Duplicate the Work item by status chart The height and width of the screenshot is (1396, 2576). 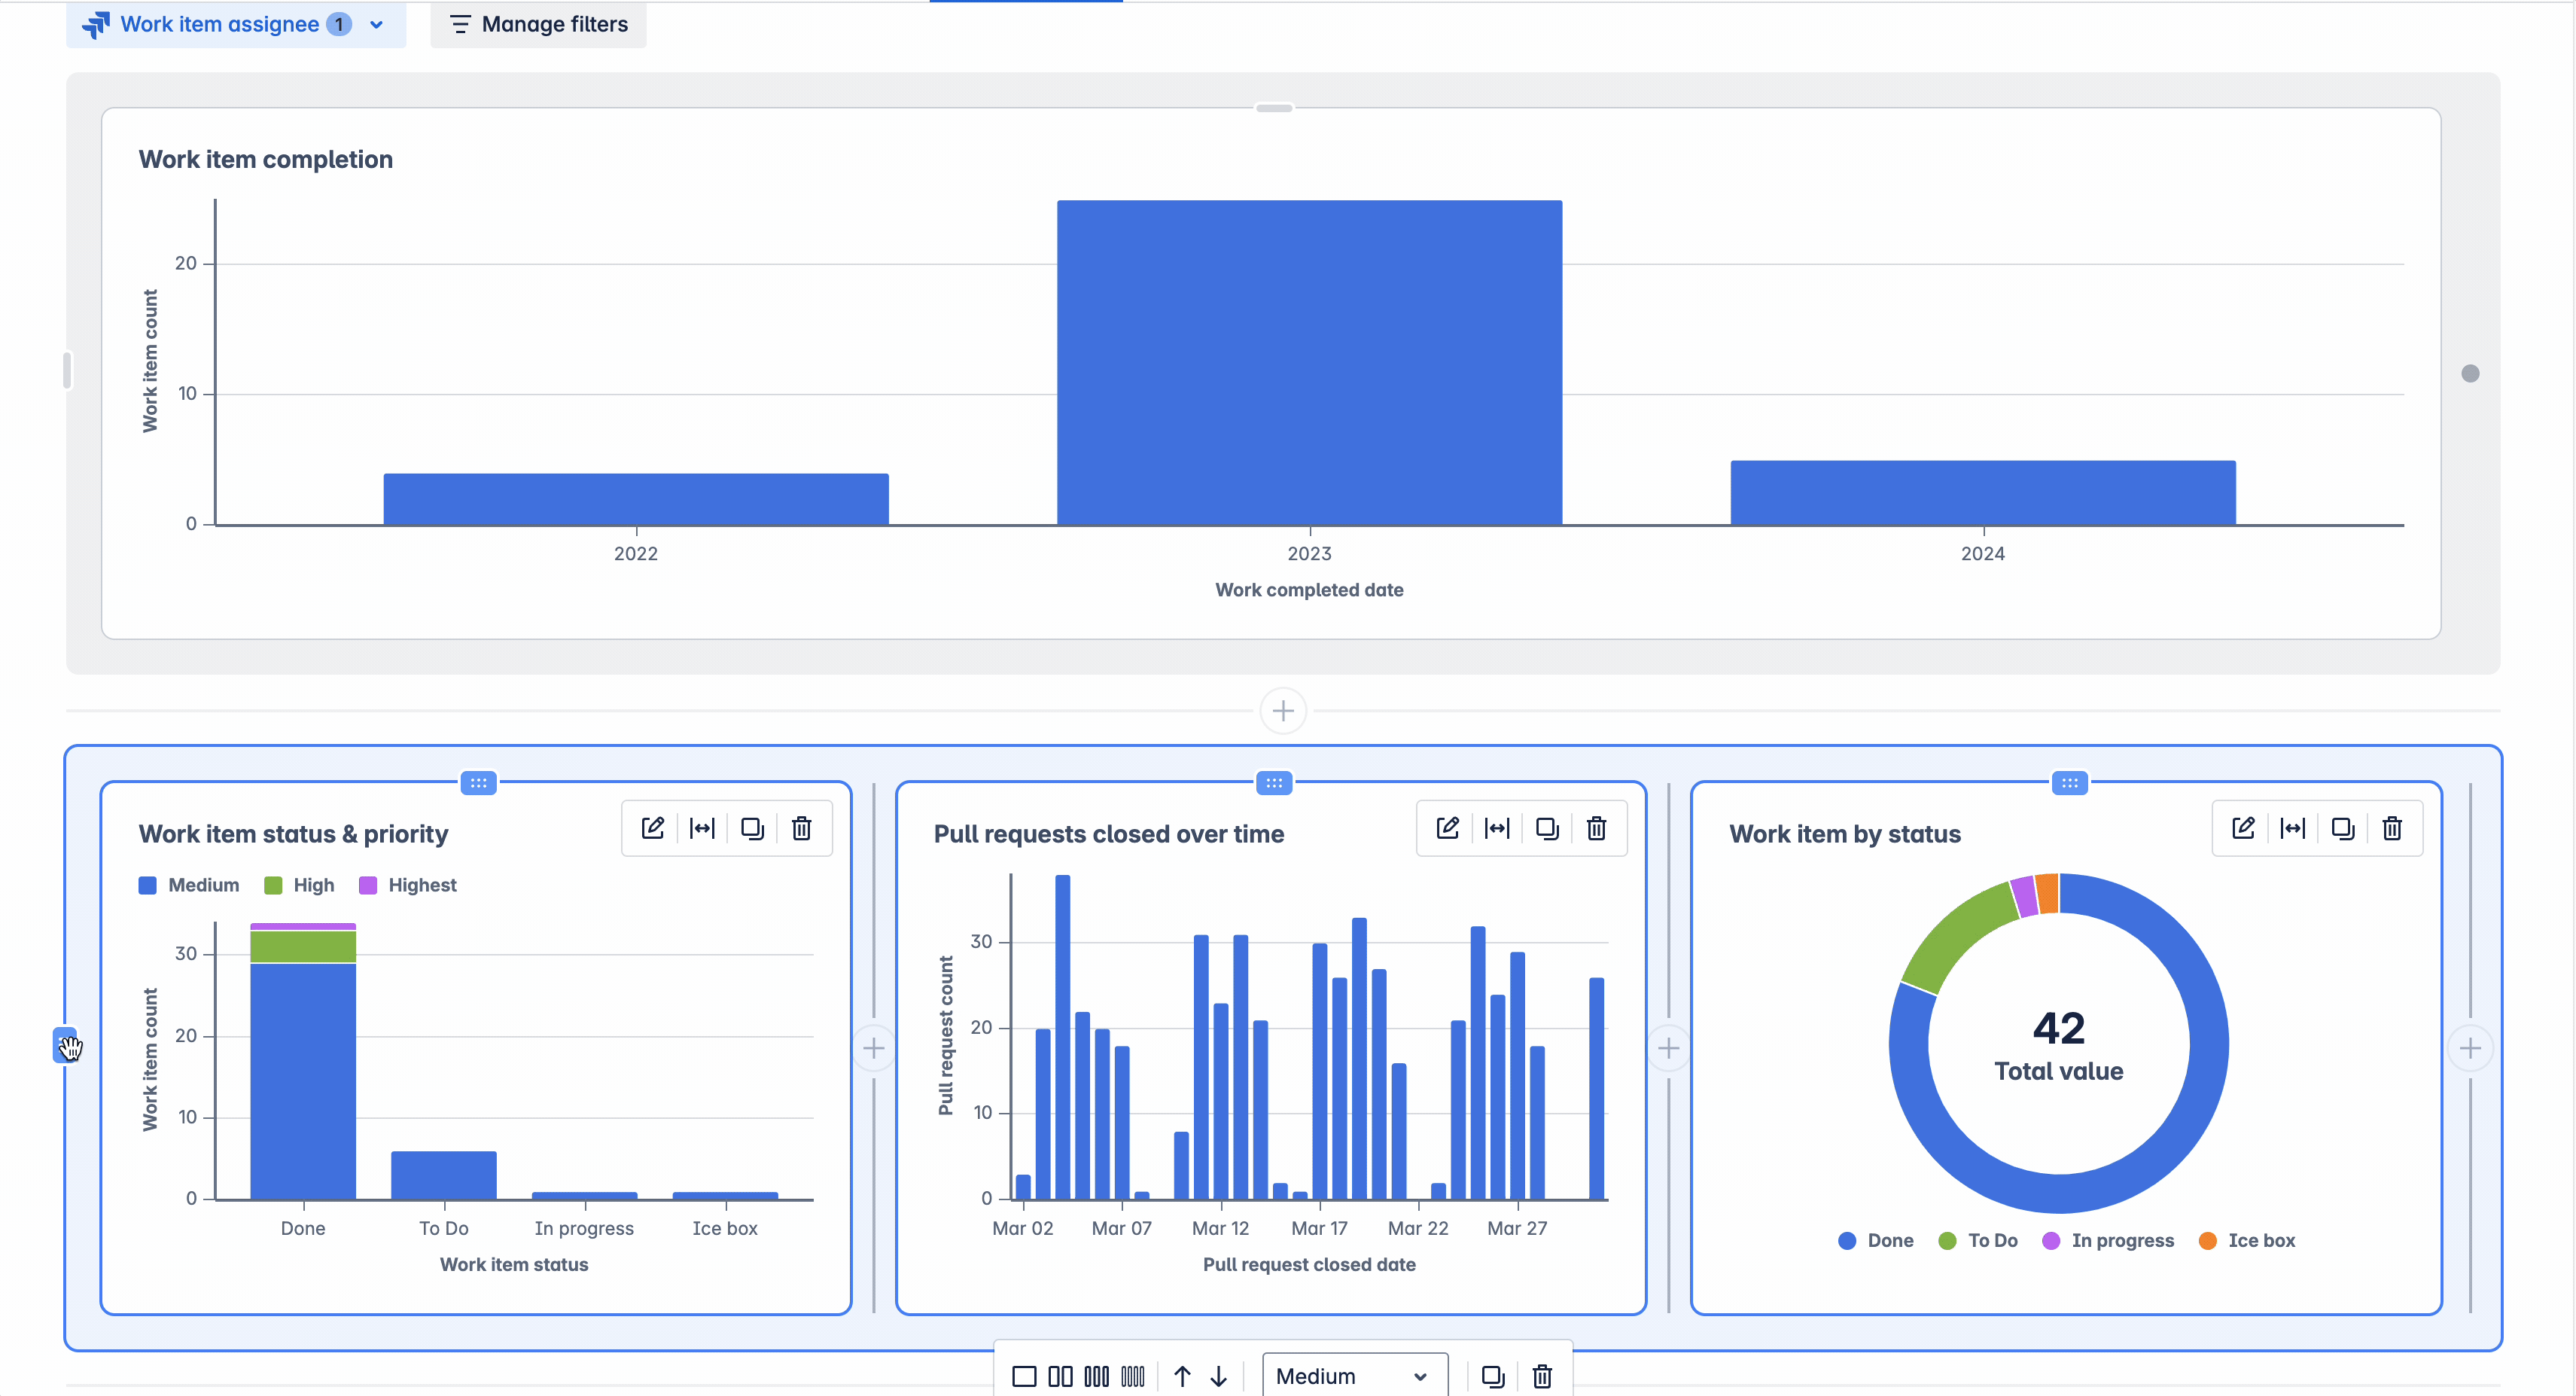pos(2342,828)
